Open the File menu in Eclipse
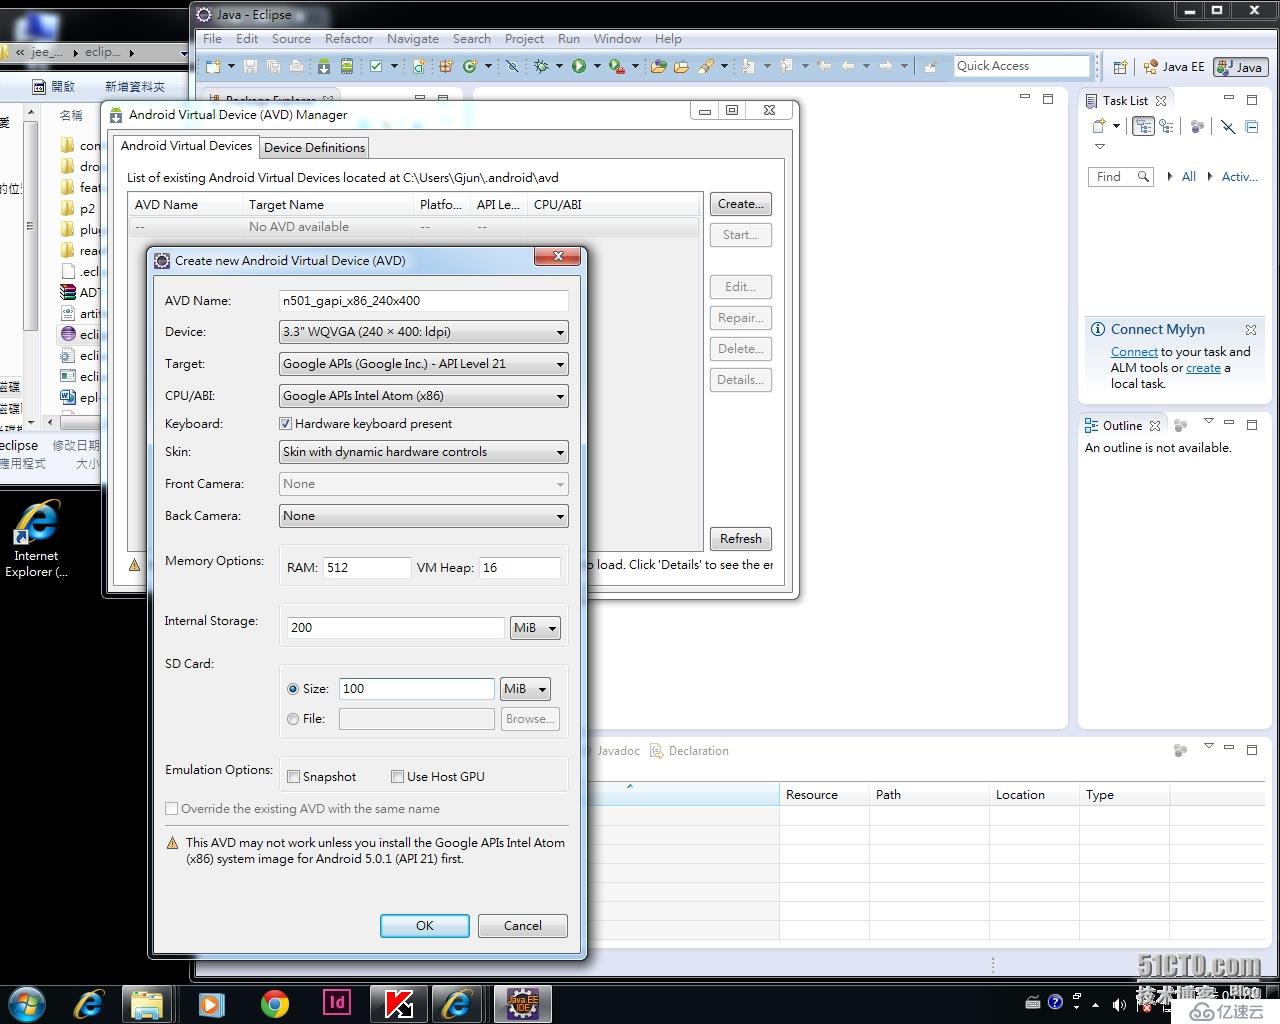 point(212,39)
